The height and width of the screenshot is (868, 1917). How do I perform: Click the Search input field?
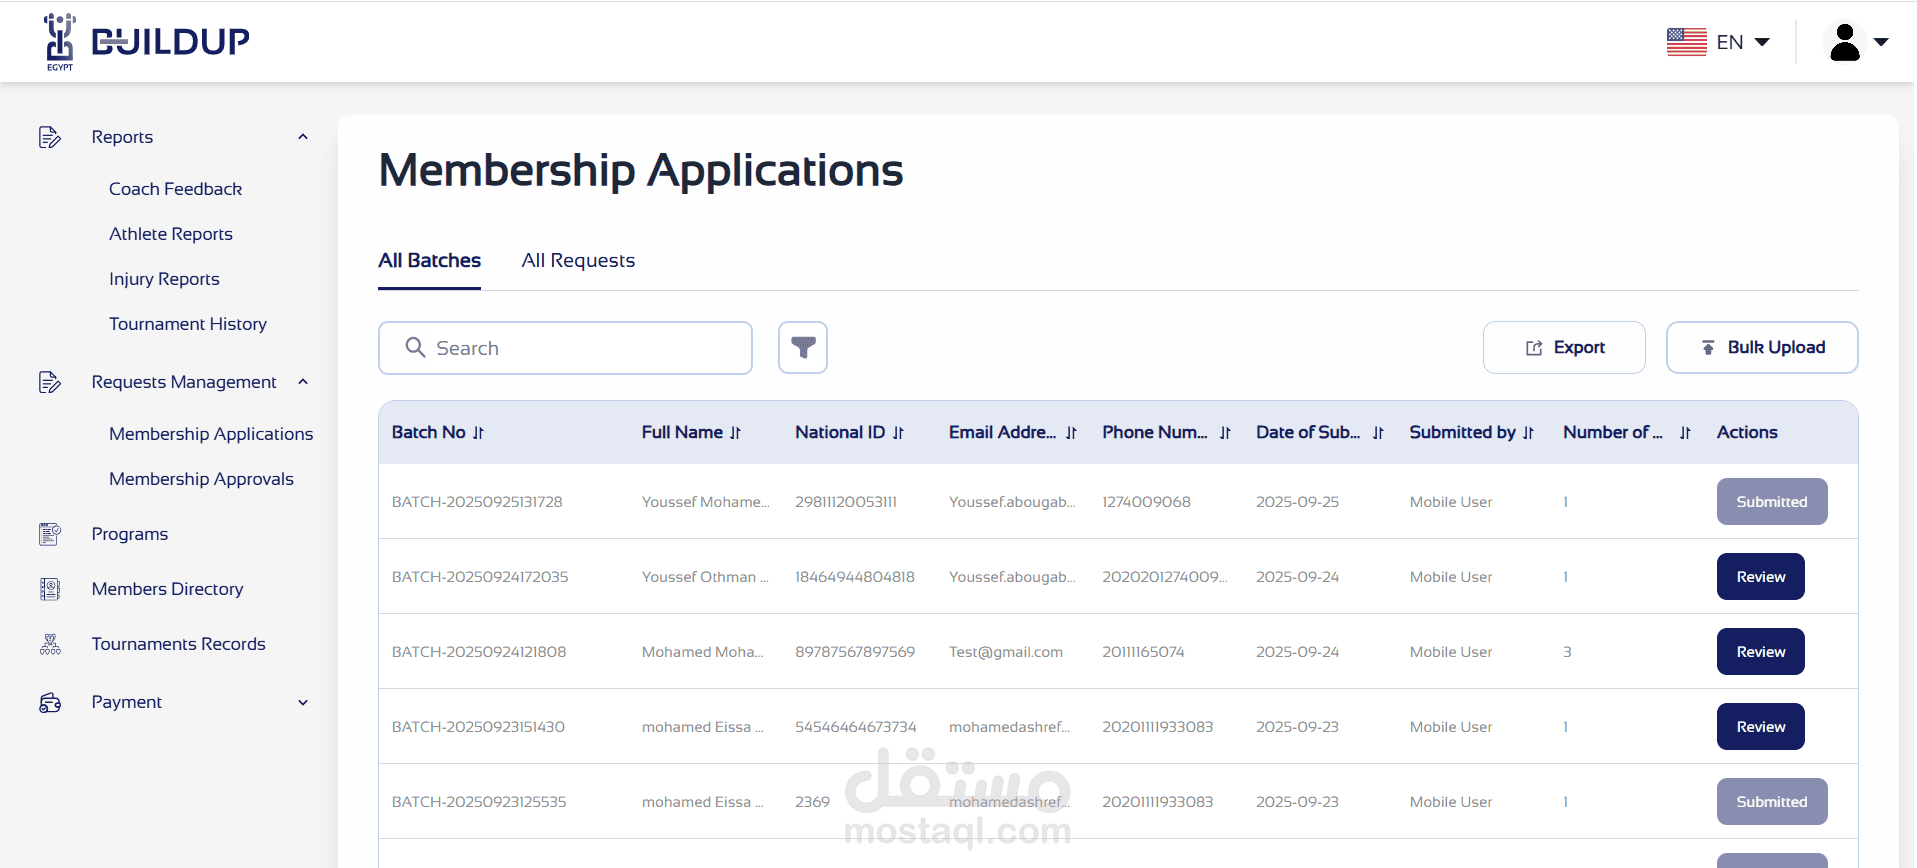click(x=565, y=348)
